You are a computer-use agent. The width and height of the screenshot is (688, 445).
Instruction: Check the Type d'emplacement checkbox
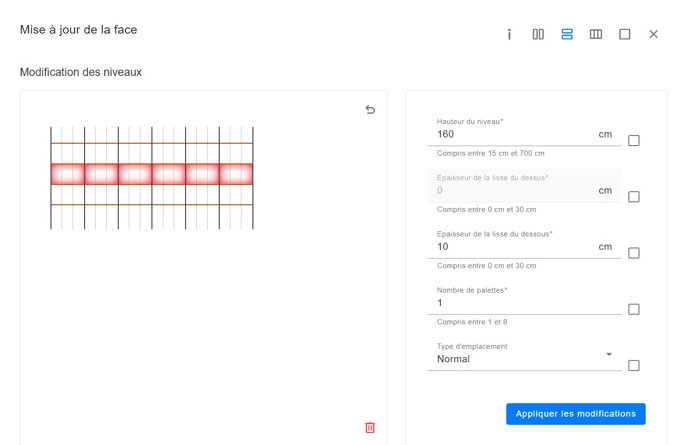[634, 365]
